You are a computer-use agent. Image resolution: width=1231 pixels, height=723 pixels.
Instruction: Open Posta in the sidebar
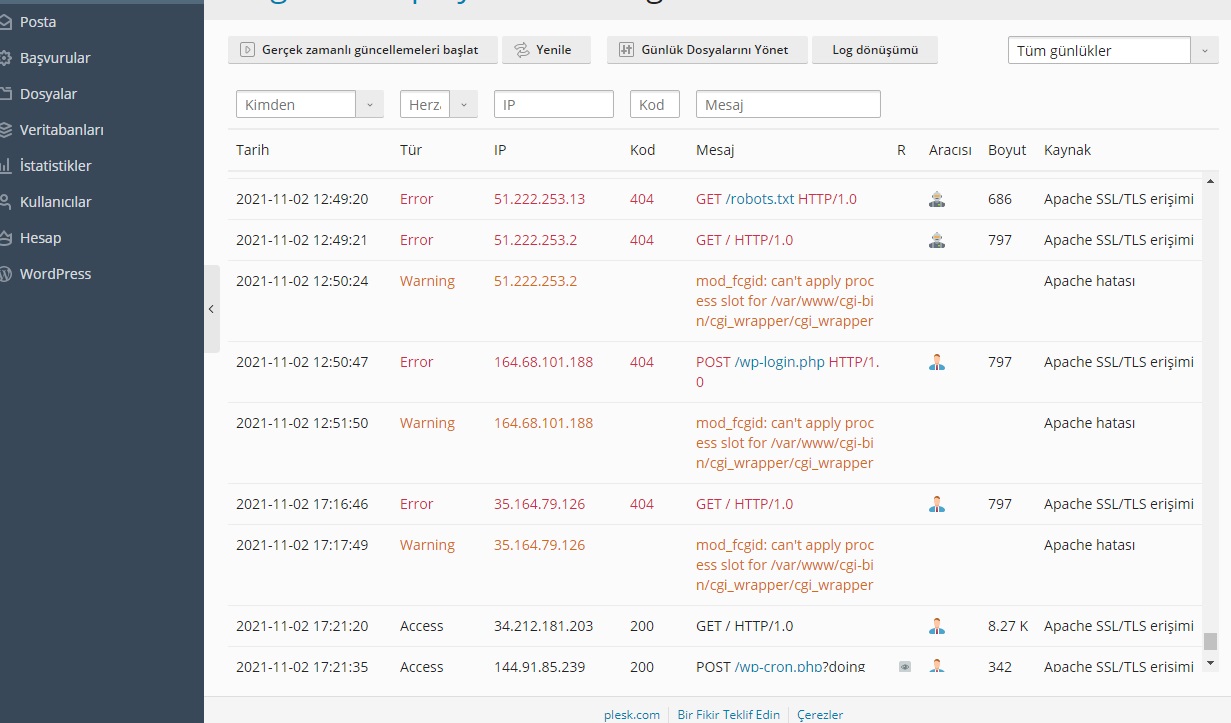38,22
